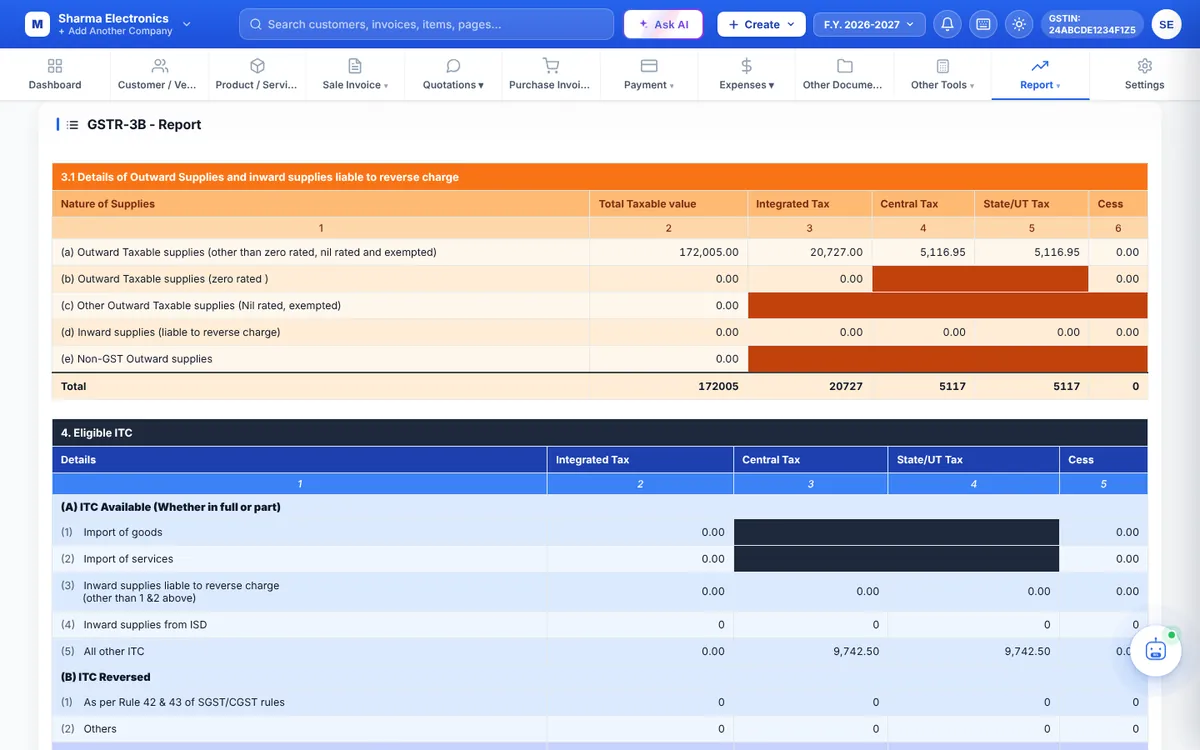Go to the Product / Services tab
The height and width of the screenshot is (750, 1200).
click(257, 75)
